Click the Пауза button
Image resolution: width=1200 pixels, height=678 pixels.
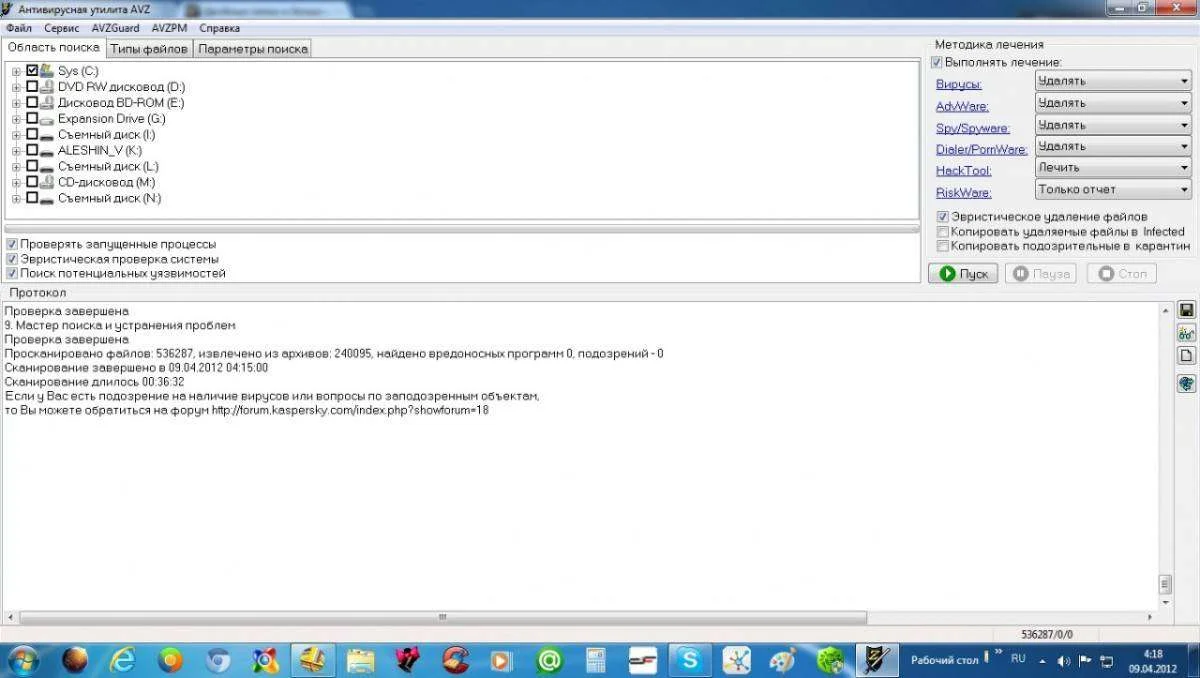tap(1040, 273)
